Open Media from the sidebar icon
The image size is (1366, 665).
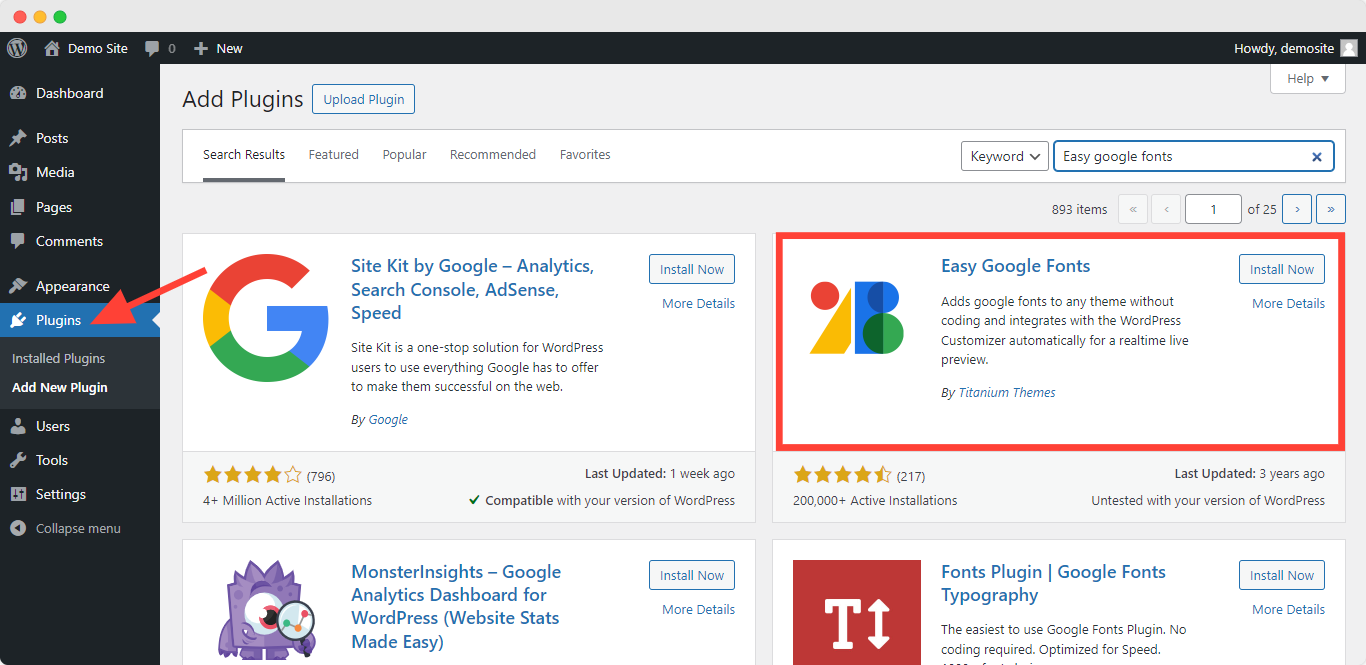[18, 172]
